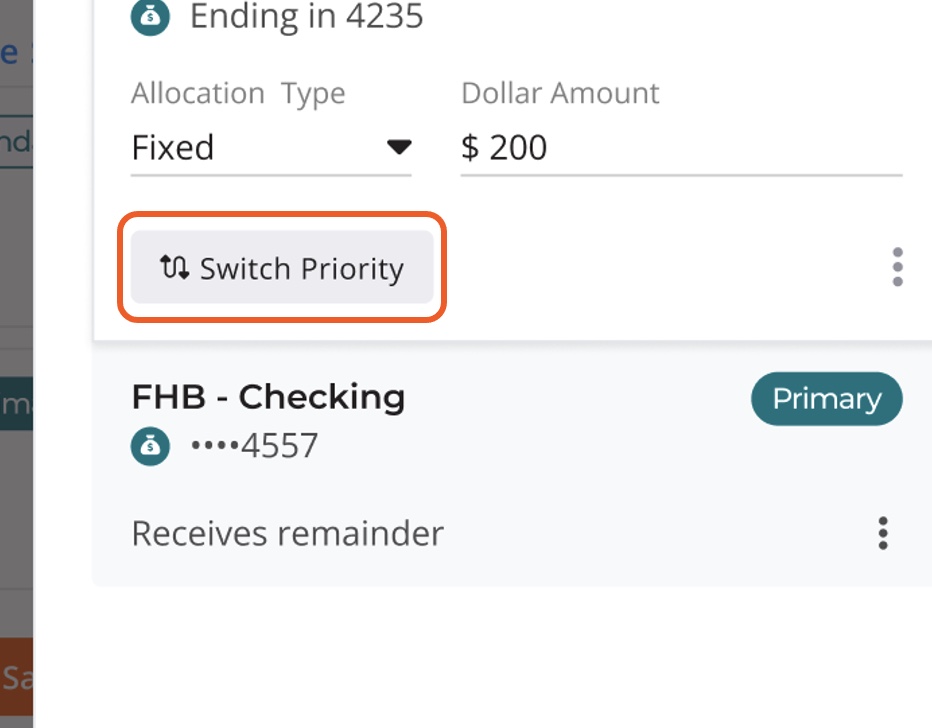
Task: Click the dark teal tab behind the panel at left
Action: pos(17,404)
